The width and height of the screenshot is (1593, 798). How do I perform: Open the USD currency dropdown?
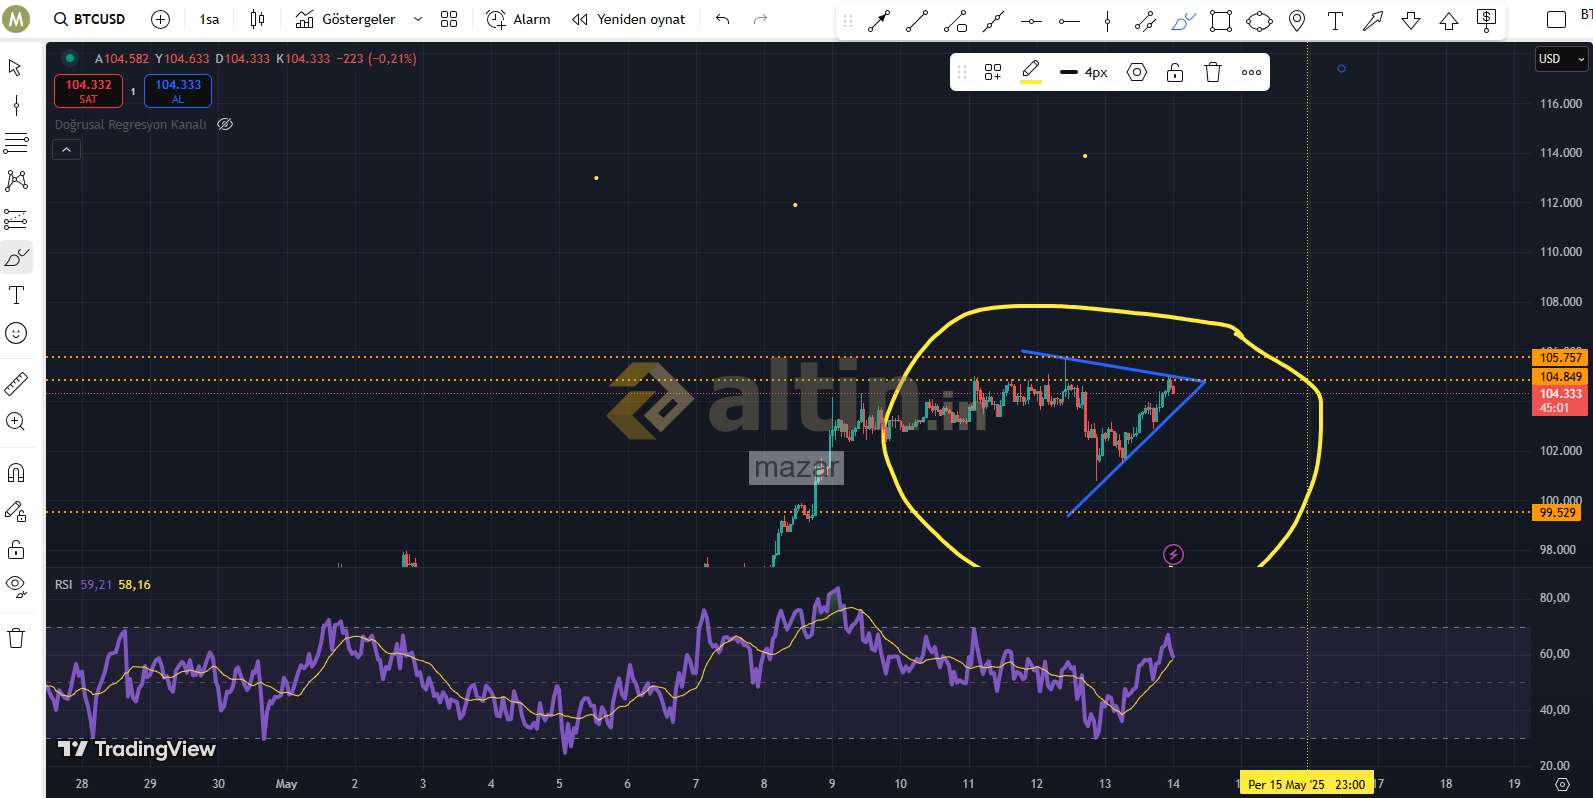[1562, 59]
